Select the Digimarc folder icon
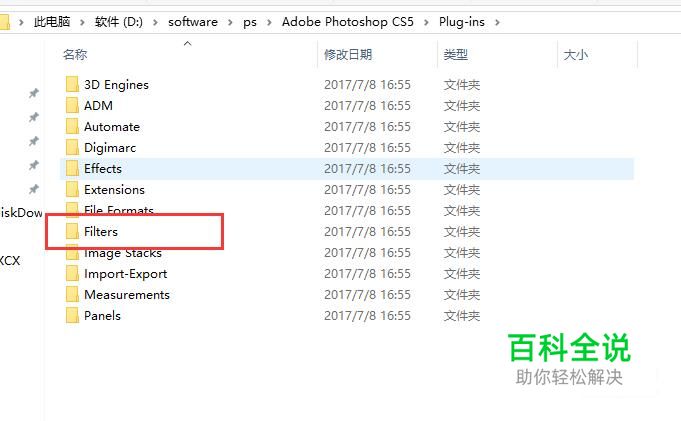Screen dimensions: 681x421 72,147
